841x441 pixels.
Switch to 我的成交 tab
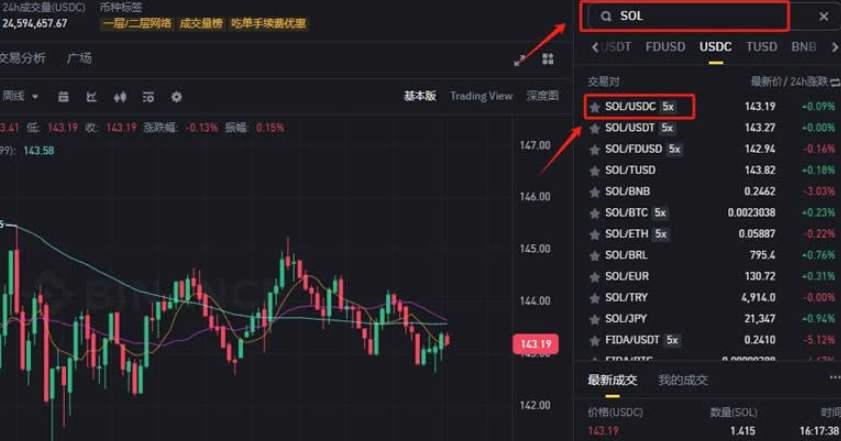[x=683, y=380]
